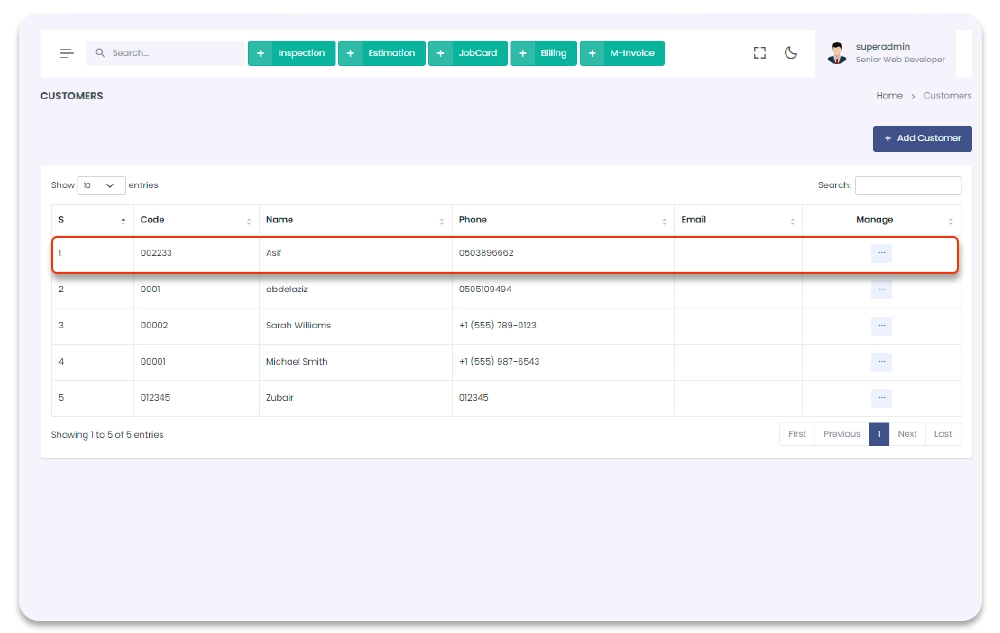1000x633 pixels.
Task: Toggle fullscreen mode icon
Action: [759, 53]
